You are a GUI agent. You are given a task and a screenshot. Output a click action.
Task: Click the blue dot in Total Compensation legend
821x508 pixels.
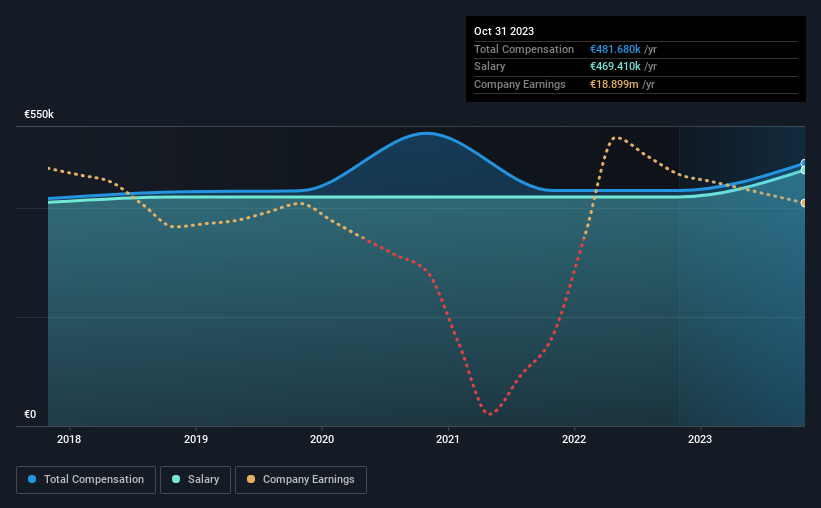coord(32,479)
